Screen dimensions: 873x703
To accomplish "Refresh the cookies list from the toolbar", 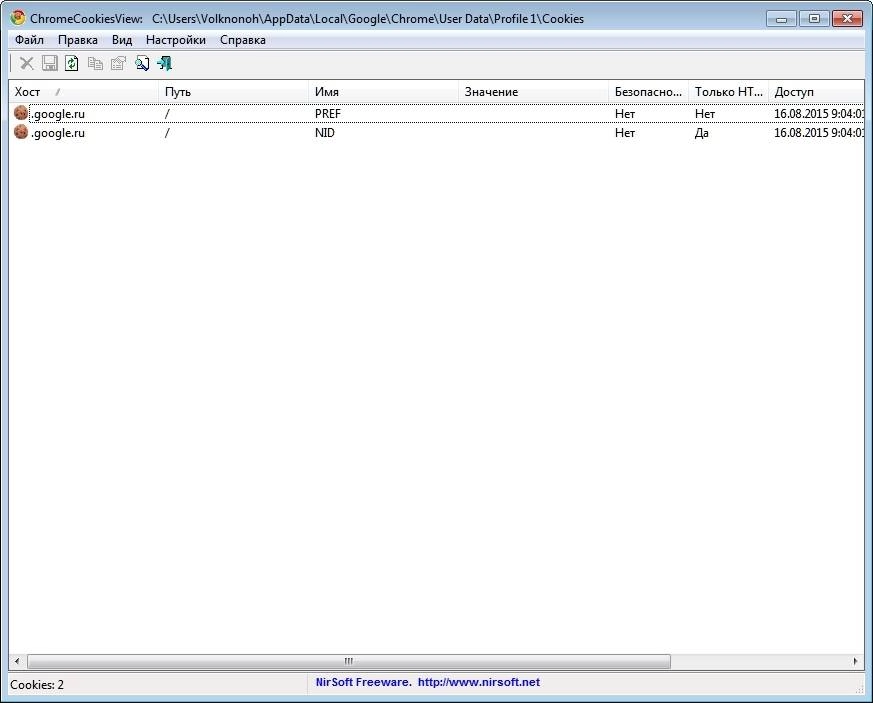I will click(72, 63).
